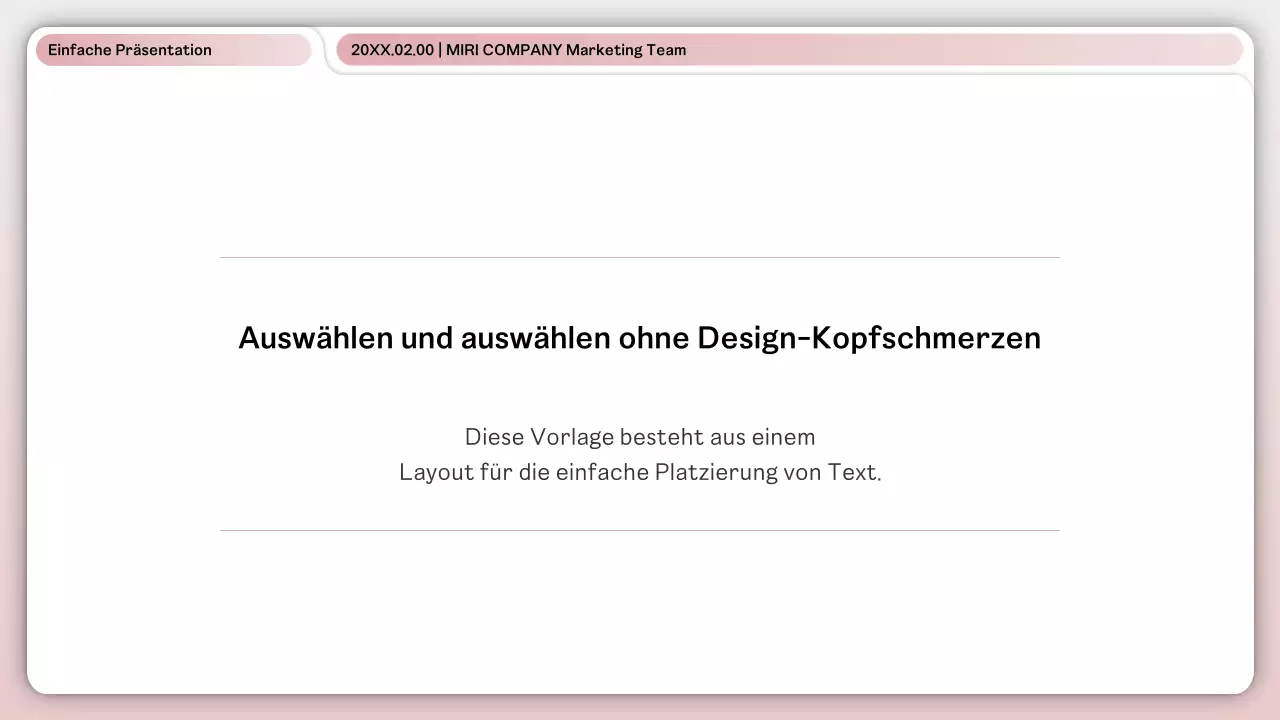1280x720 pixels.
Task: Select the body text 'Diese Vorlage besteht aus einem'
Action: pos(639,437)
